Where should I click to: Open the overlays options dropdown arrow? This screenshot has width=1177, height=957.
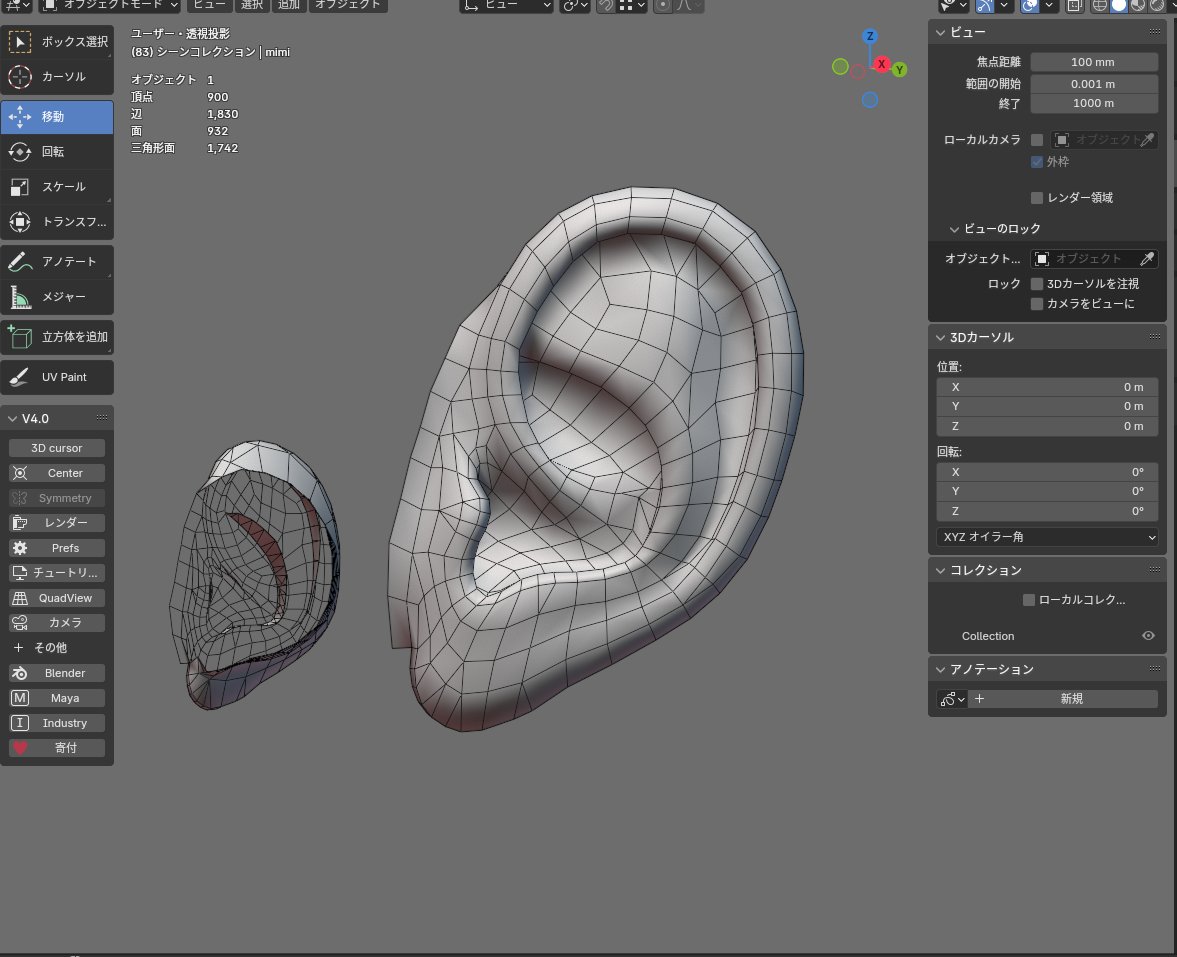click(1049, 6)
